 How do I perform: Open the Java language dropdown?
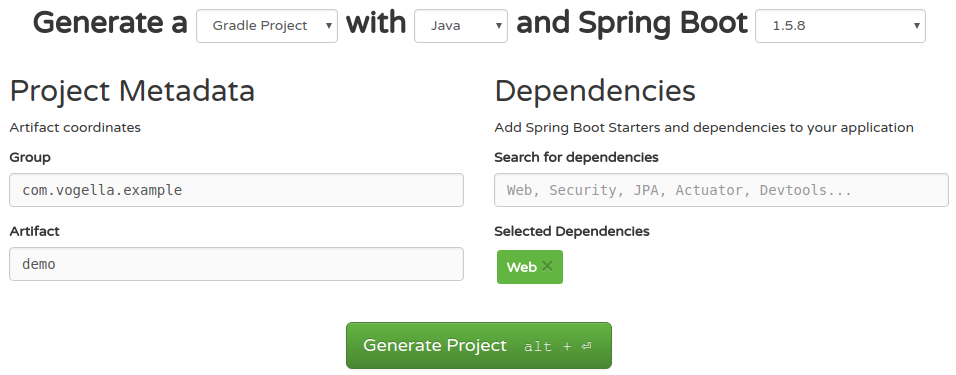pos(461,26)
